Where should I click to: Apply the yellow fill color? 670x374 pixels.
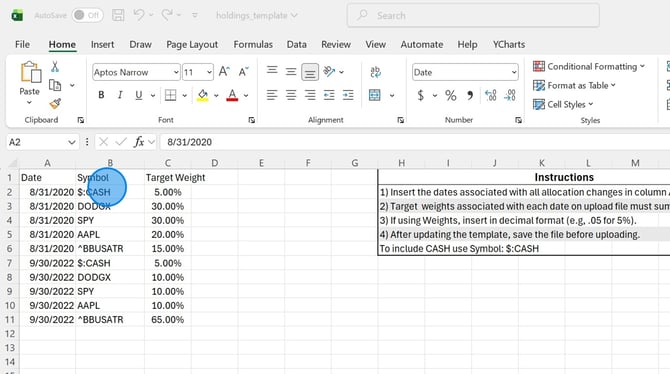(x=203, y=95)
